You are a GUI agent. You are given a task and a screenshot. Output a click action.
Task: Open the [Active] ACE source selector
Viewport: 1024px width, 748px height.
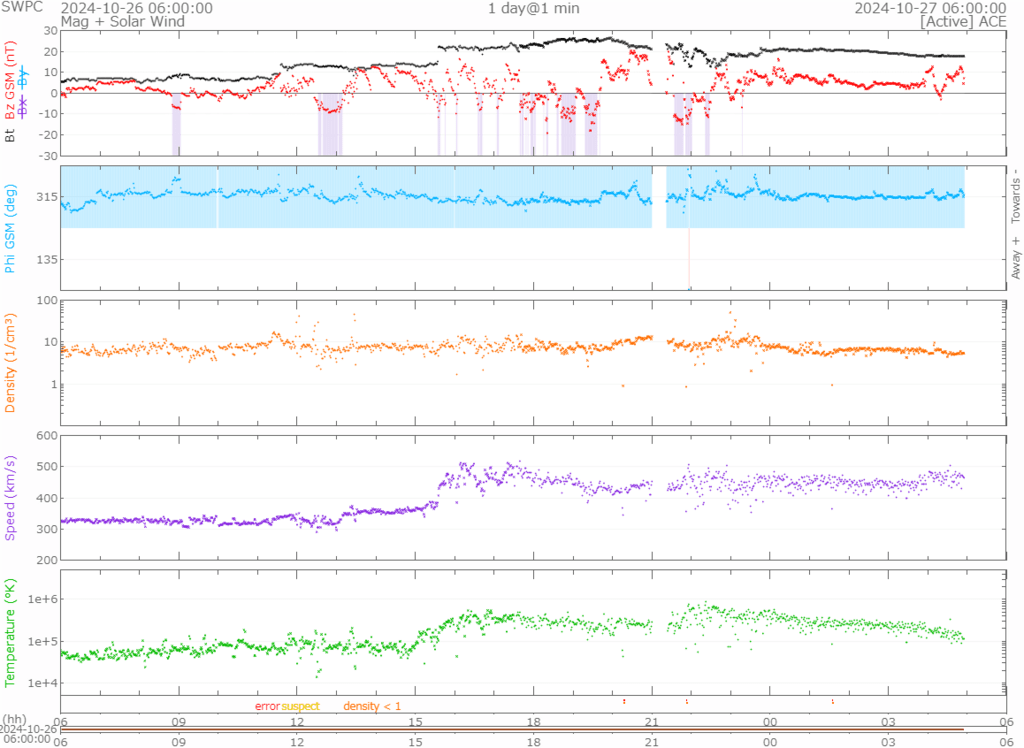coord(963,21)
